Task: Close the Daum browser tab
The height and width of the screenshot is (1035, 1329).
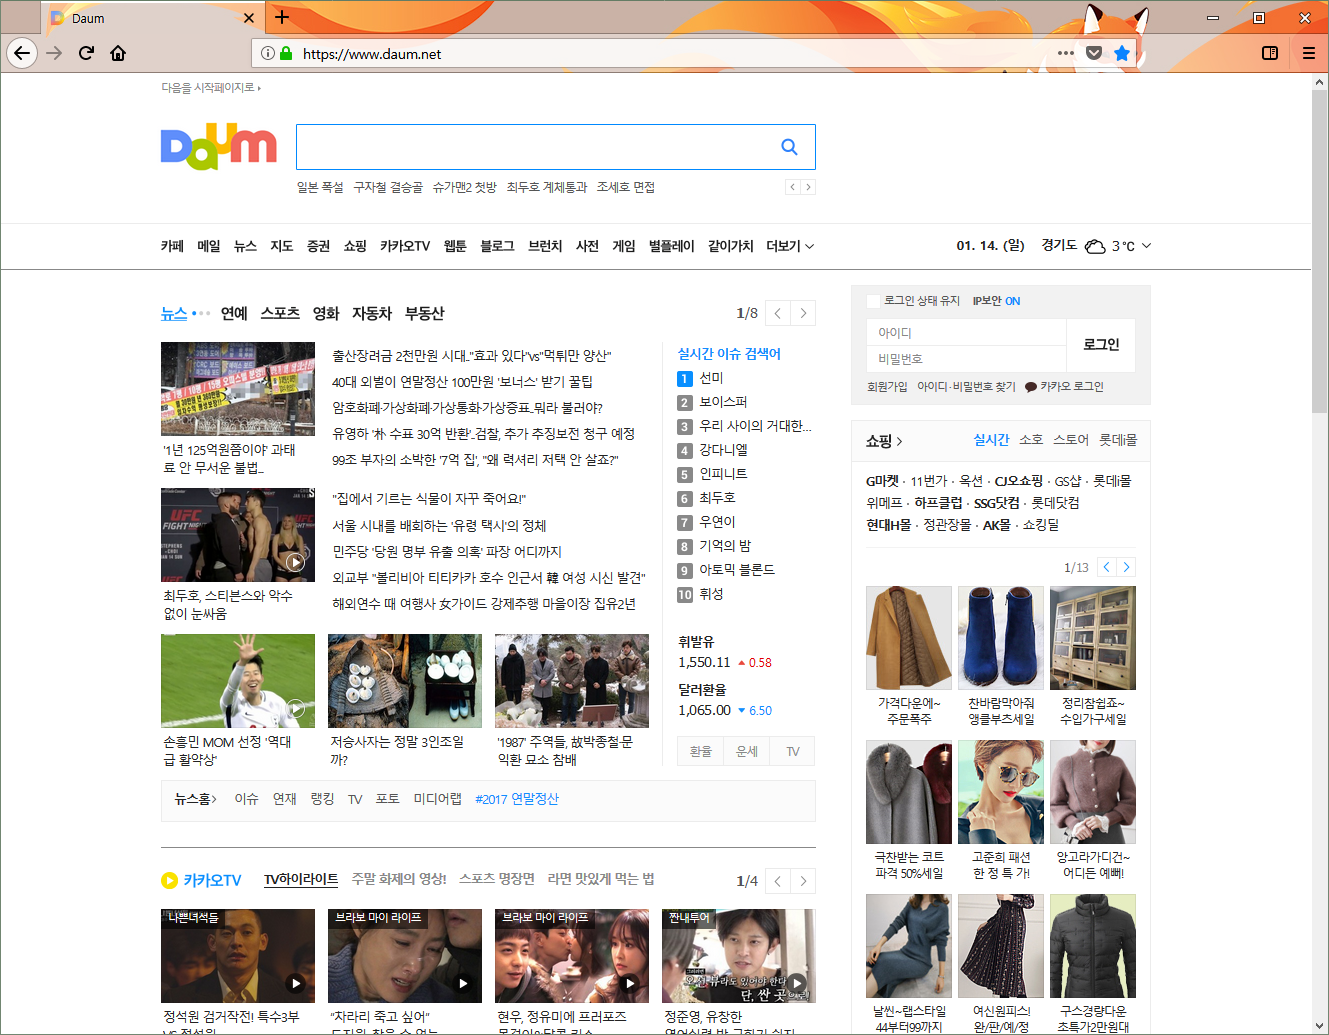Action: [x=249, y=18]
